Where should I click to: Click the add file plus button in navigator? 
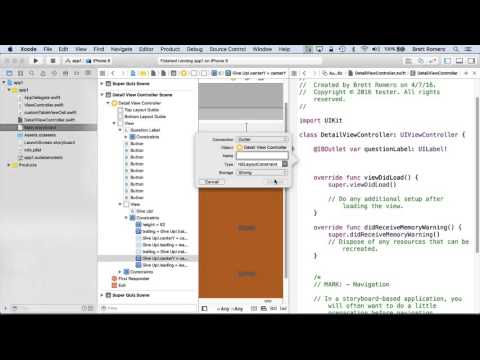[x=6, y=308]
